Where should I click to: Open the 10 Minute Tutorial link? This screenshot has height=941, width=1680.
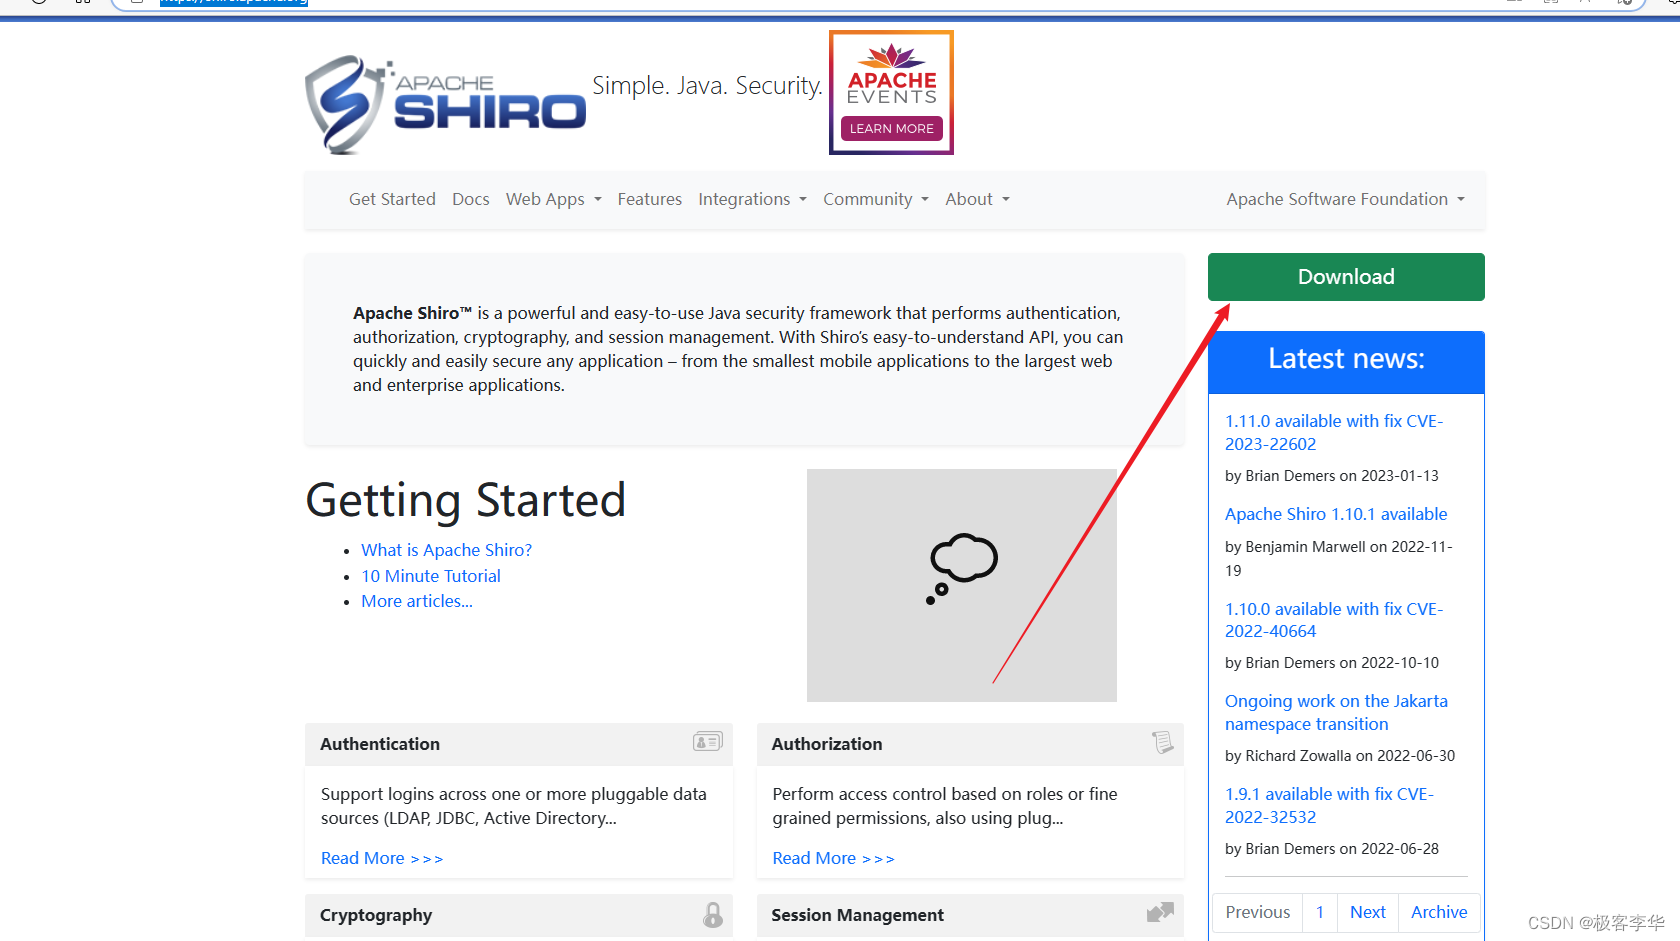point(431,576)
